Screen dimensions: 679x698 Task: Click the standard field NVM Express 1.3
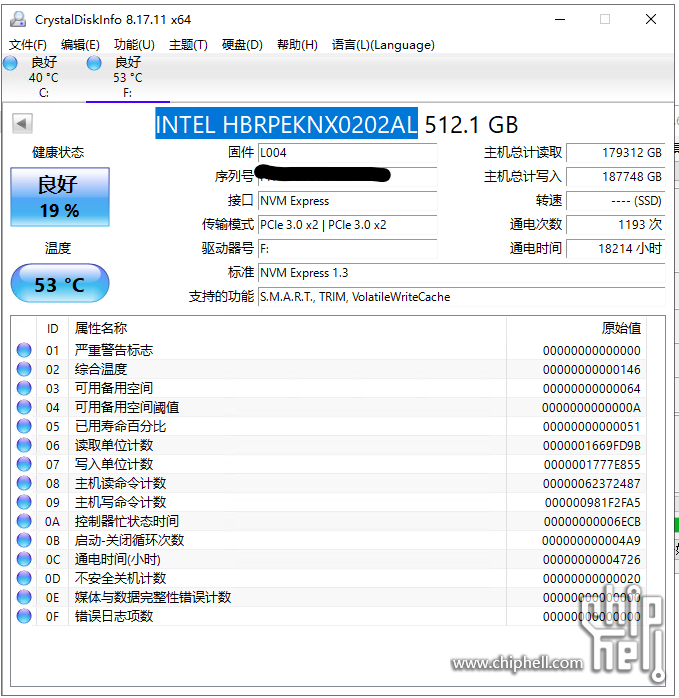(462, 273)
